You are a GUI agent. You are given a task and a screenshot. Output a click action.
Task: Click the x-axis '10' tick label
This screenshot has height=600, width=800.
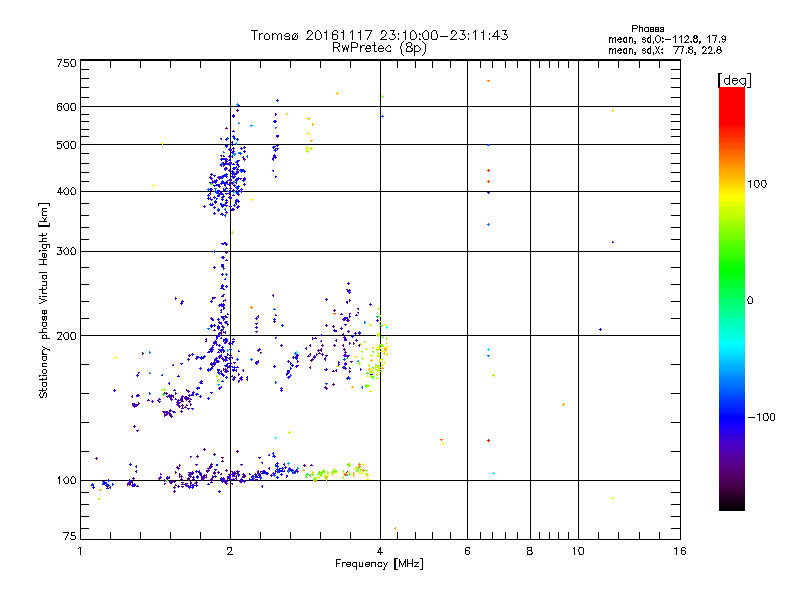[x=578, y=551]
